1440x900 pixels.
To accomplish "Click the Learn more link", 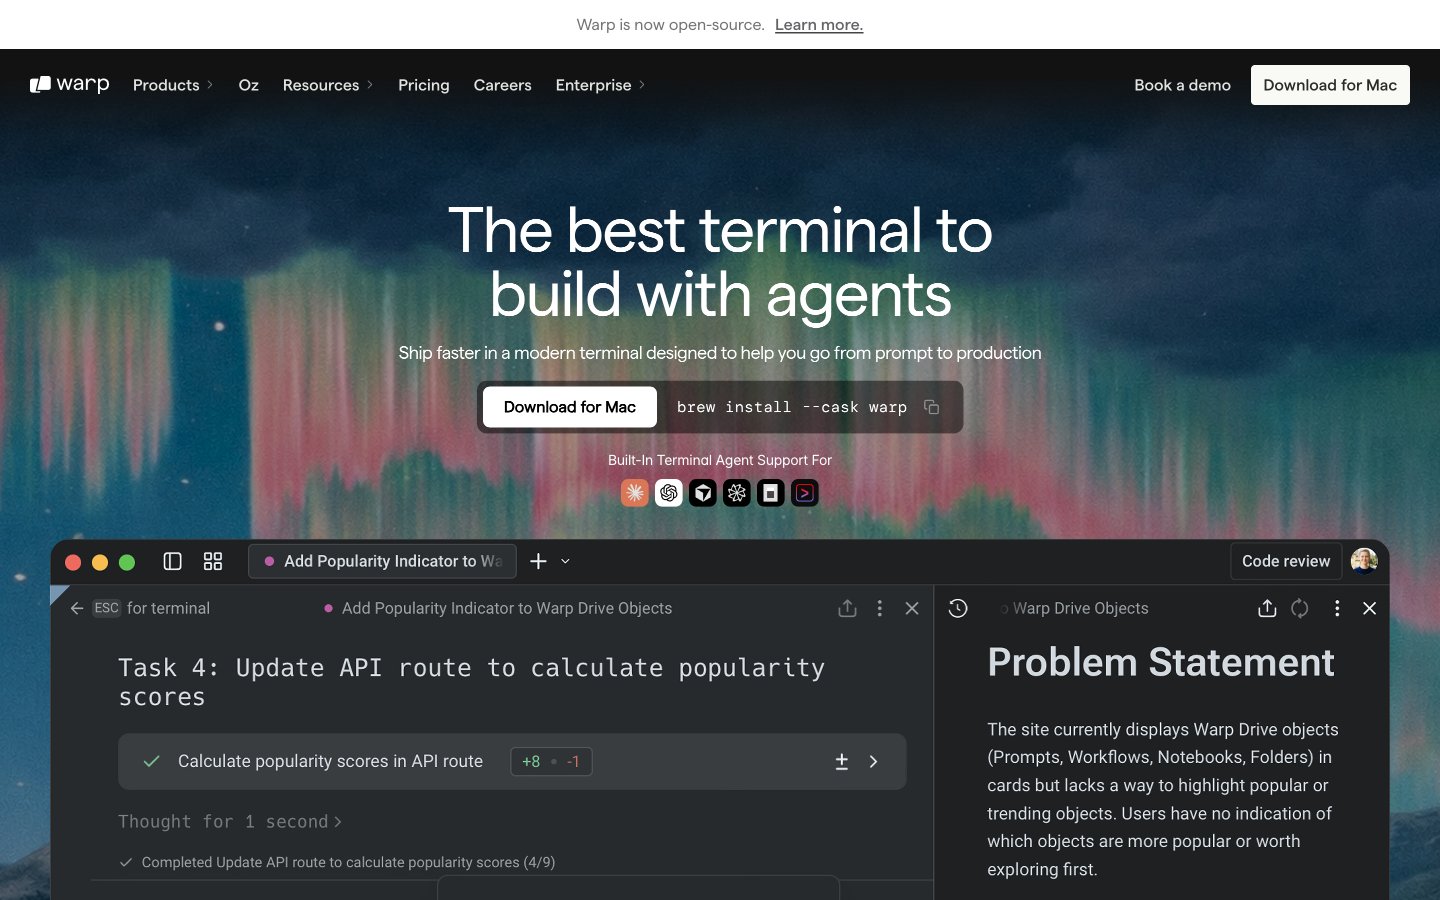I will 819,25.
